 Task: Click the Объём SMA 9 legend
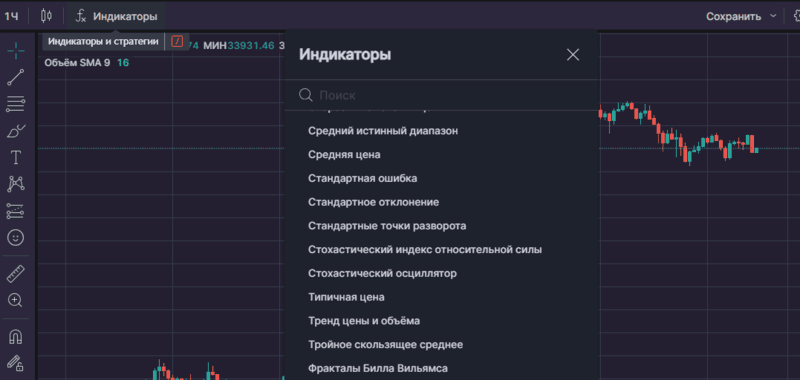[77, 63]
